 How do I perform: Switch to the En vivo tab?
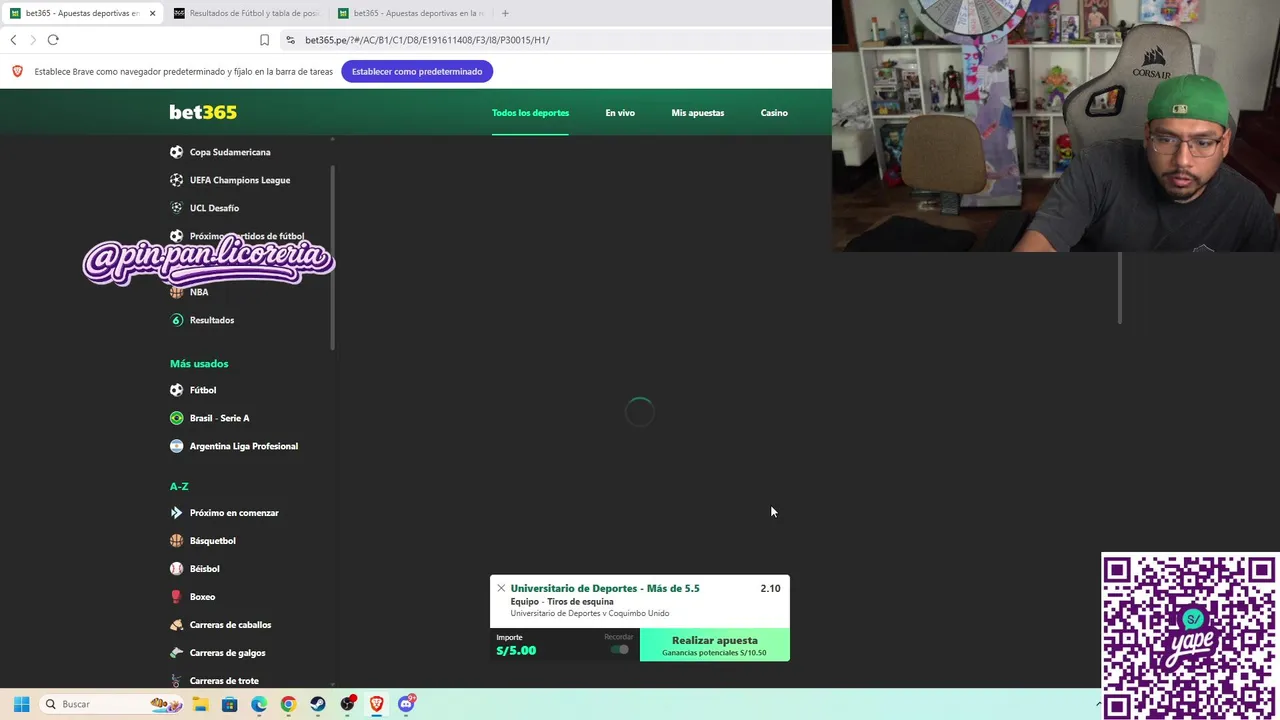[x=620, y=113]
